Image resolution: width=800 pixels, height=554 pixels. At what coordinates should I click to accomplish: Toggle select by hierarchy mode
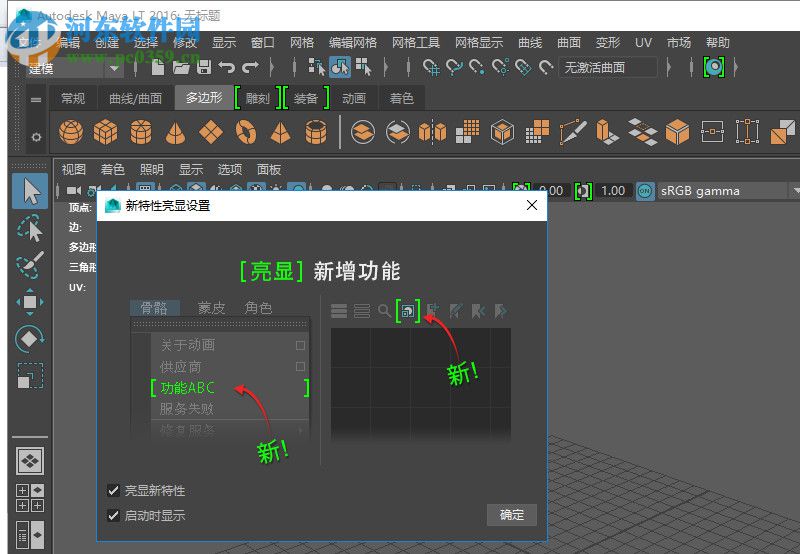316,67
